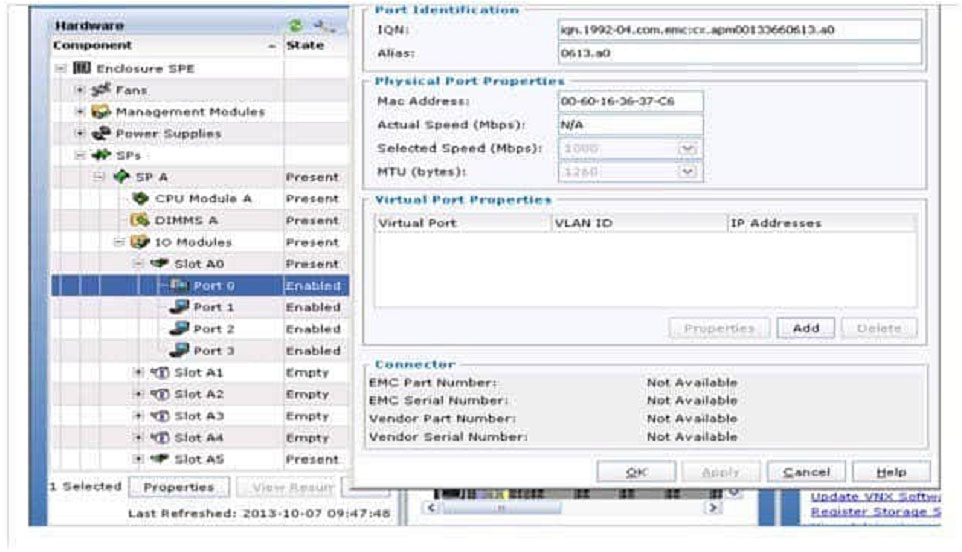Open the Selected Speed dropdown

pyautogui.click(x=686, y=148)
